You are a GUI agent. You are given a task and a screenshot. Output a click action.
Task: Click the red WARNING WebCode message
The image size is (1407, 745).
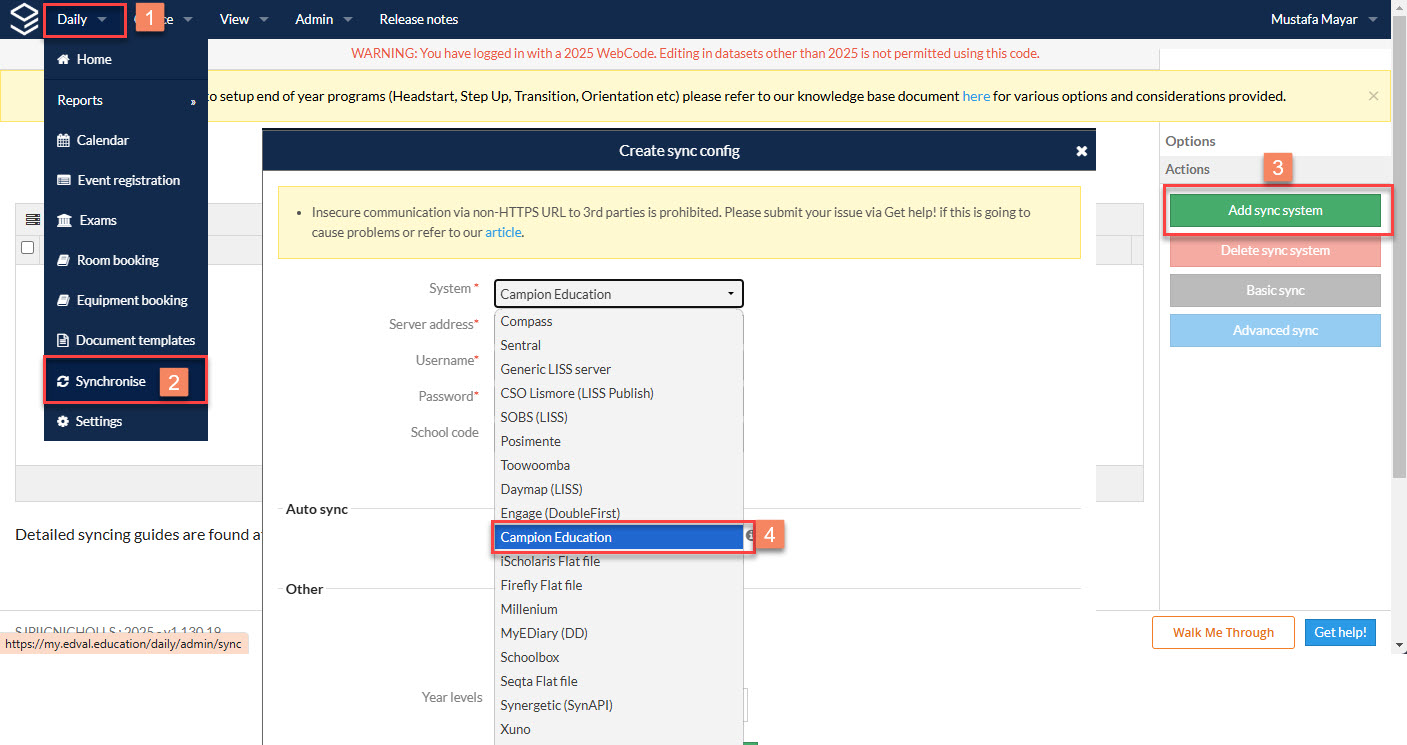[x=695, y=54]
